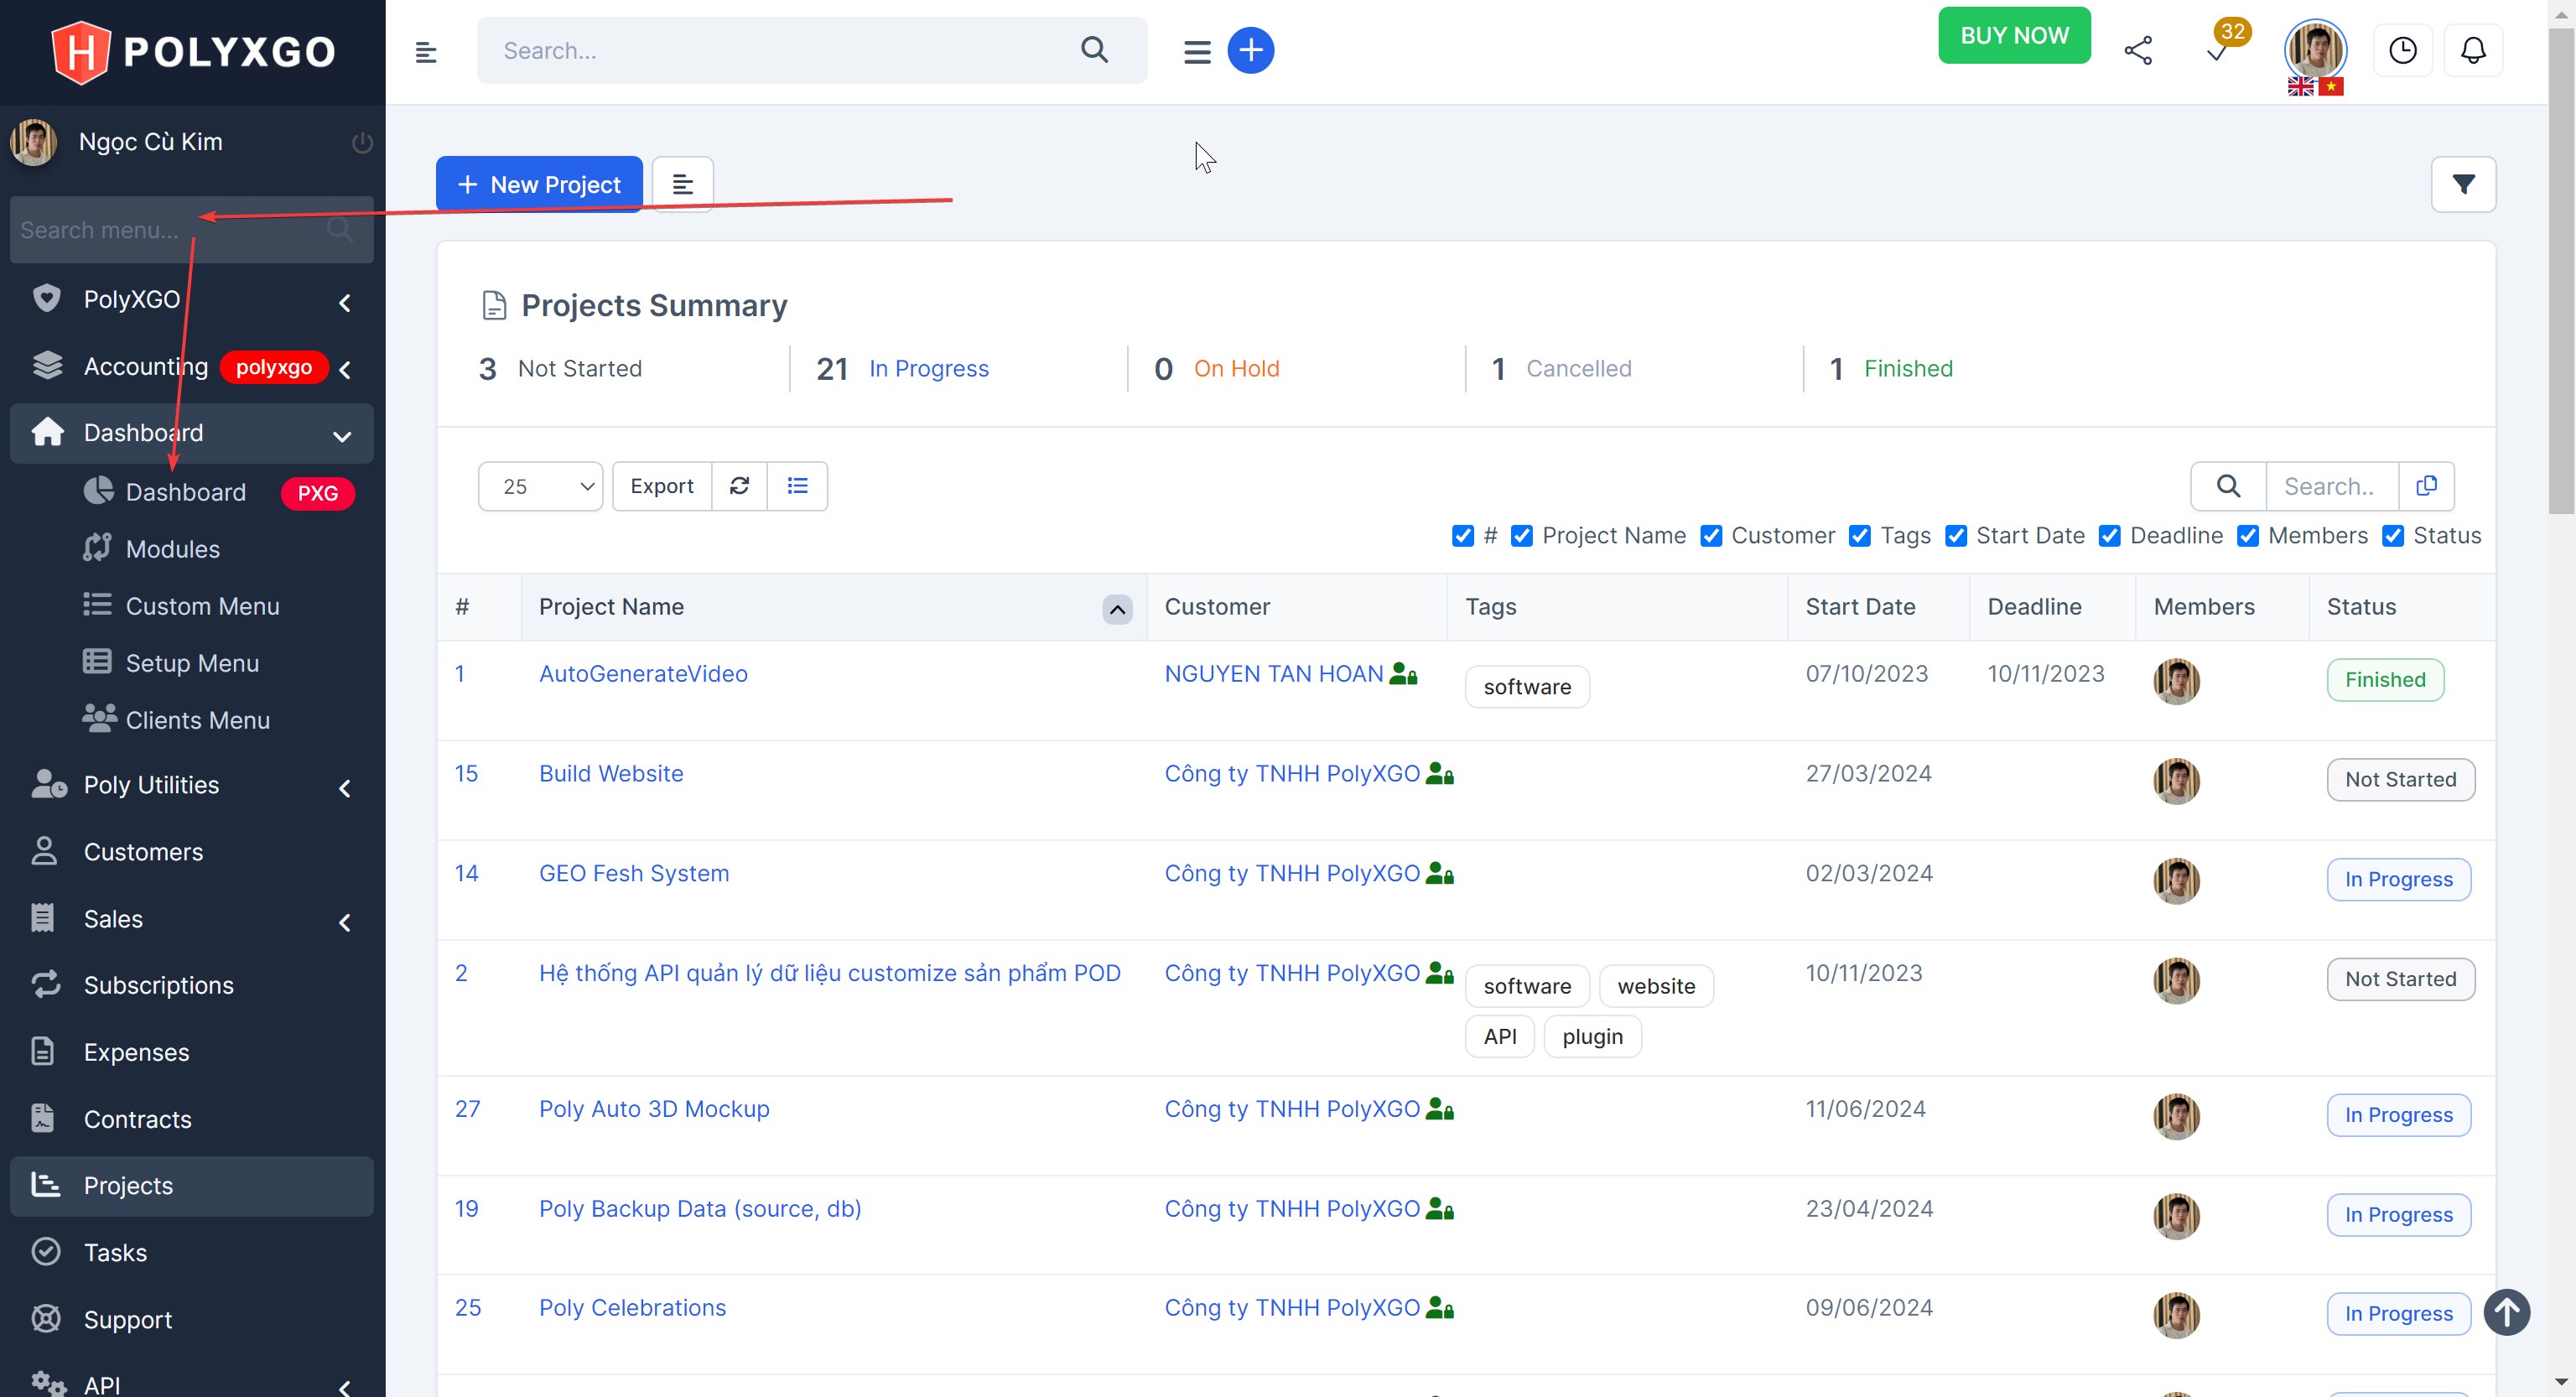Click the Finished status badge for AutoGenerateVideo
Screen dimensions: 2576x1397
(x=2386, y=680)
